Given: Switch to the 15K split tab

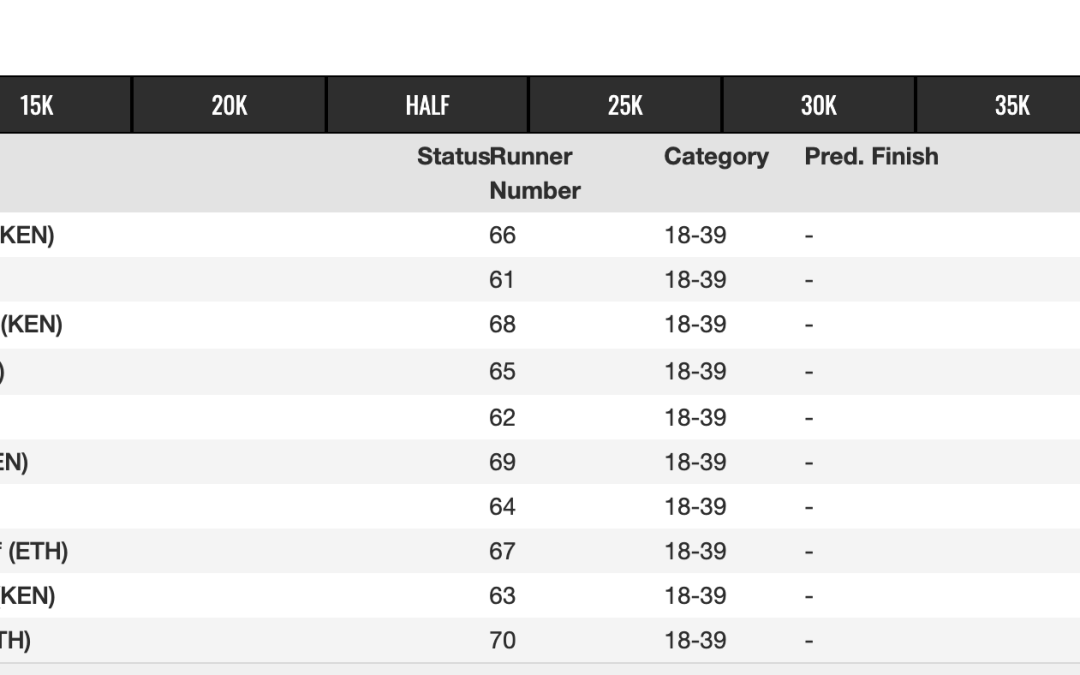Looking at the screenshot, I should tap(37, 105).
